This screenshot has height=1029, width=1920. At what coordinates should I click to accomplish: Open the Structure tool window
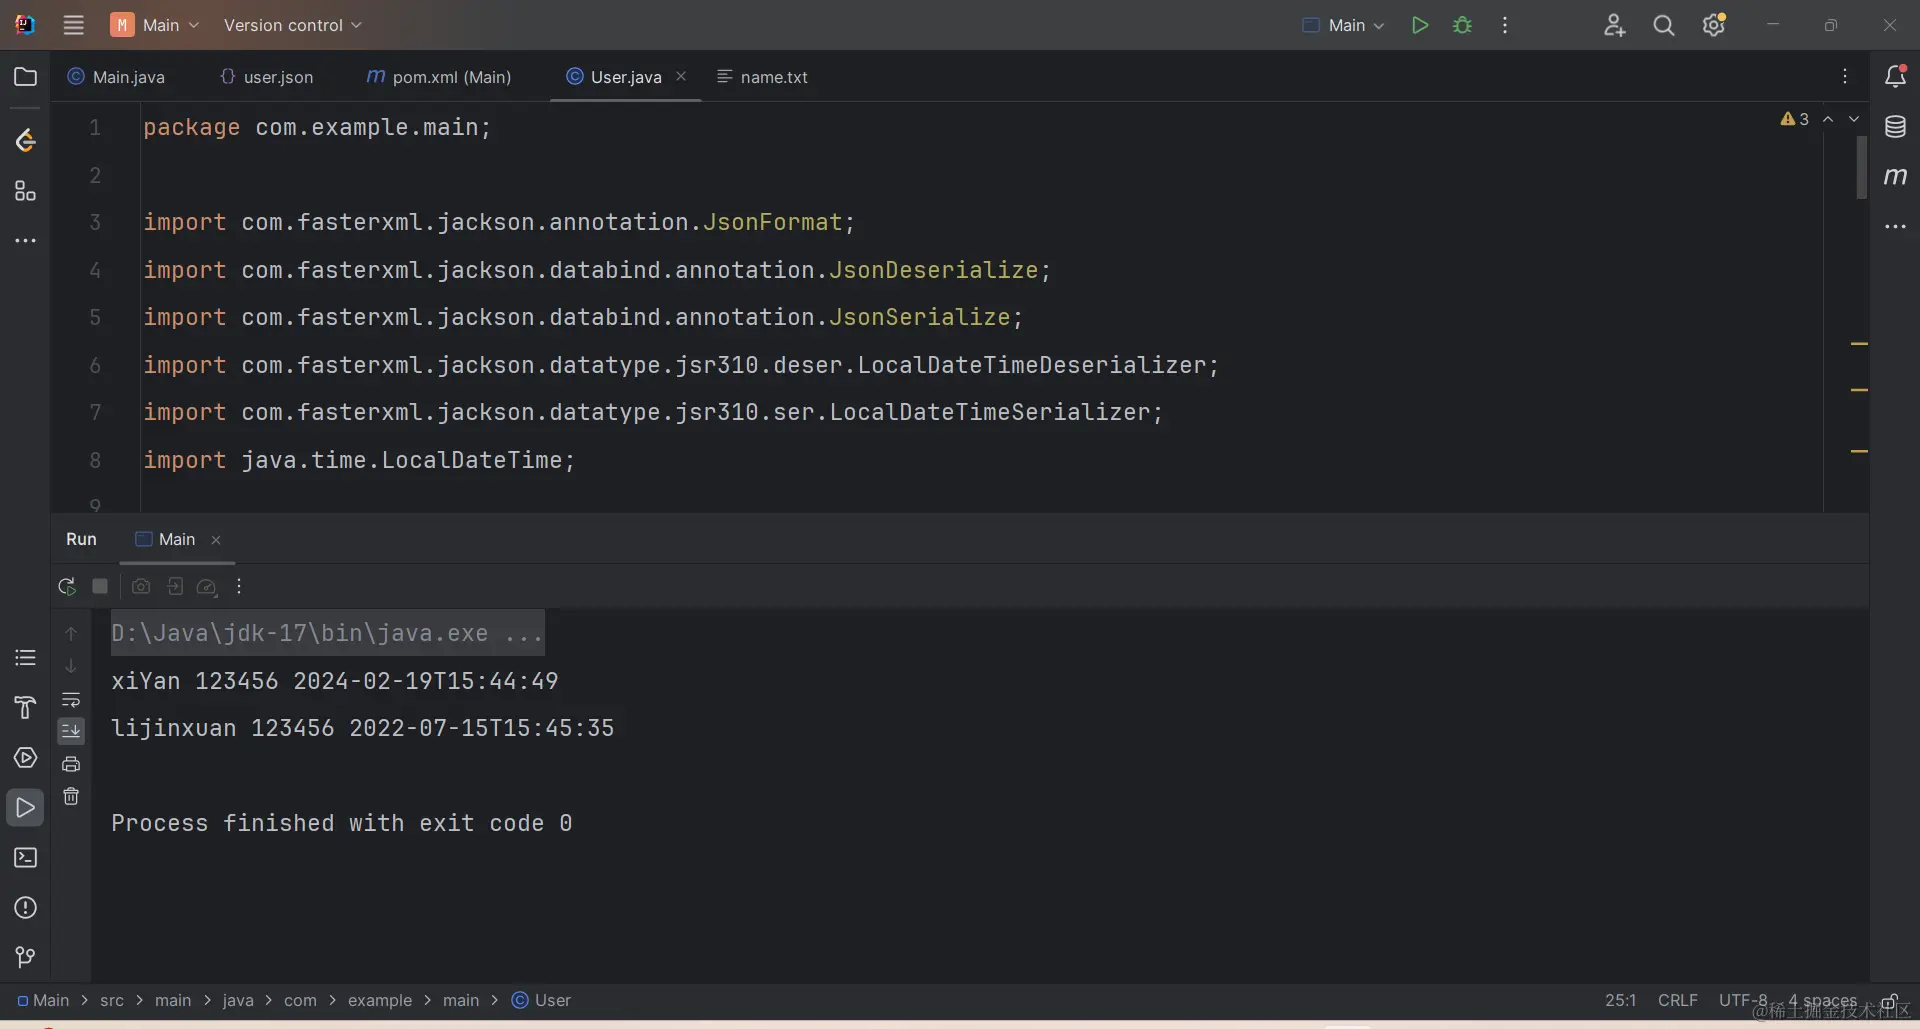click(26, 191)
